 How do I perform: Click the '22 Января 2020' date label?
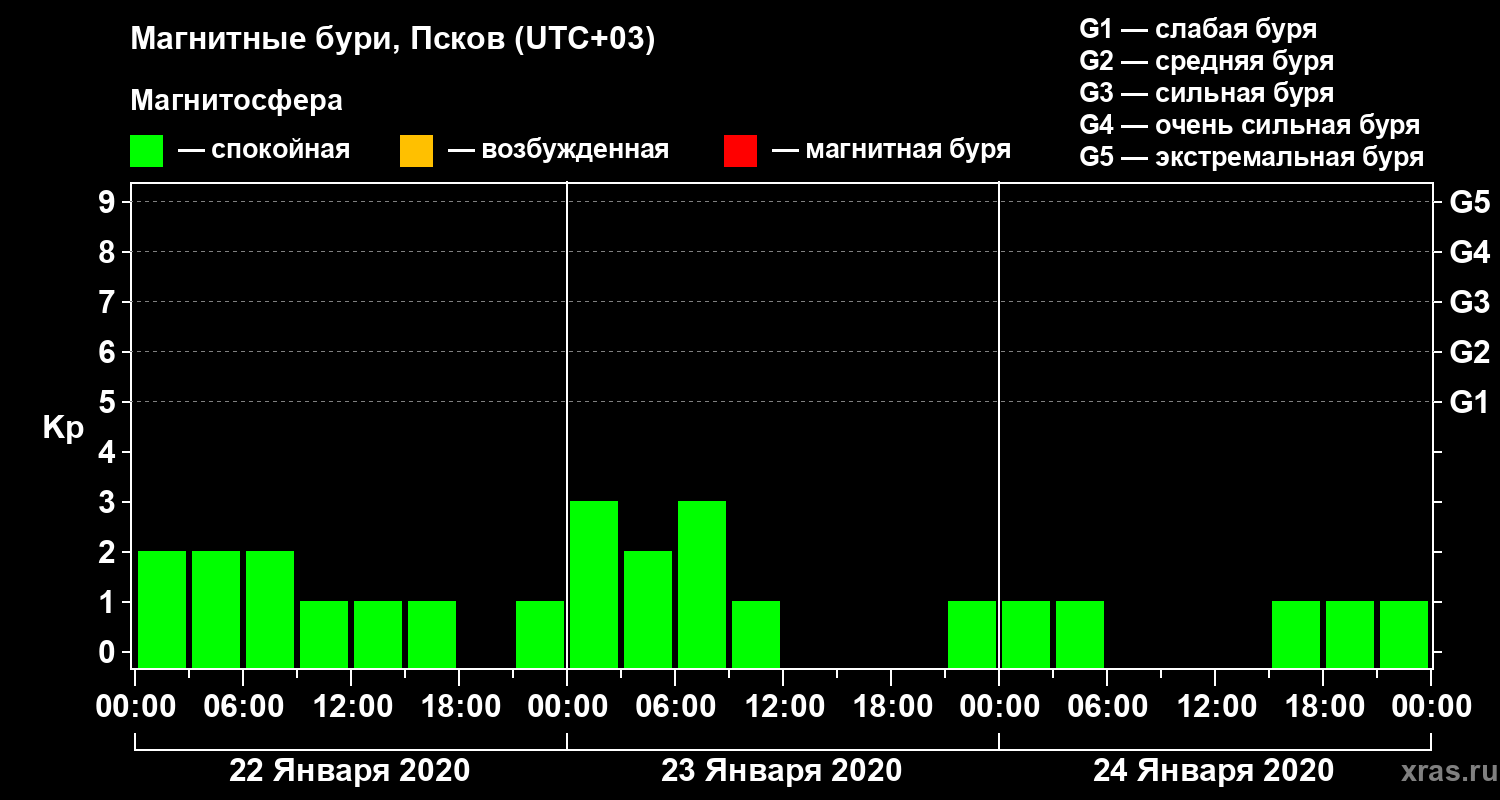point(350,771)
